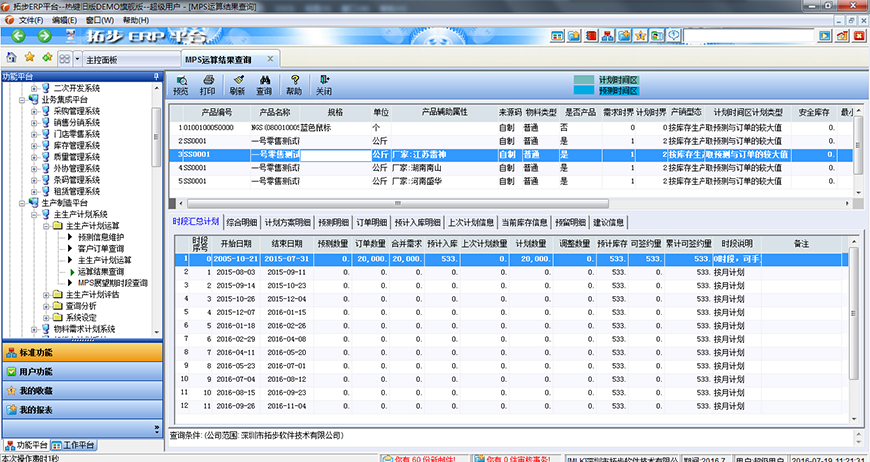The width and height of the screenshot is (870, 462).
Task: Select 预测信息维护 in the tree
Action: coord(101,237)
